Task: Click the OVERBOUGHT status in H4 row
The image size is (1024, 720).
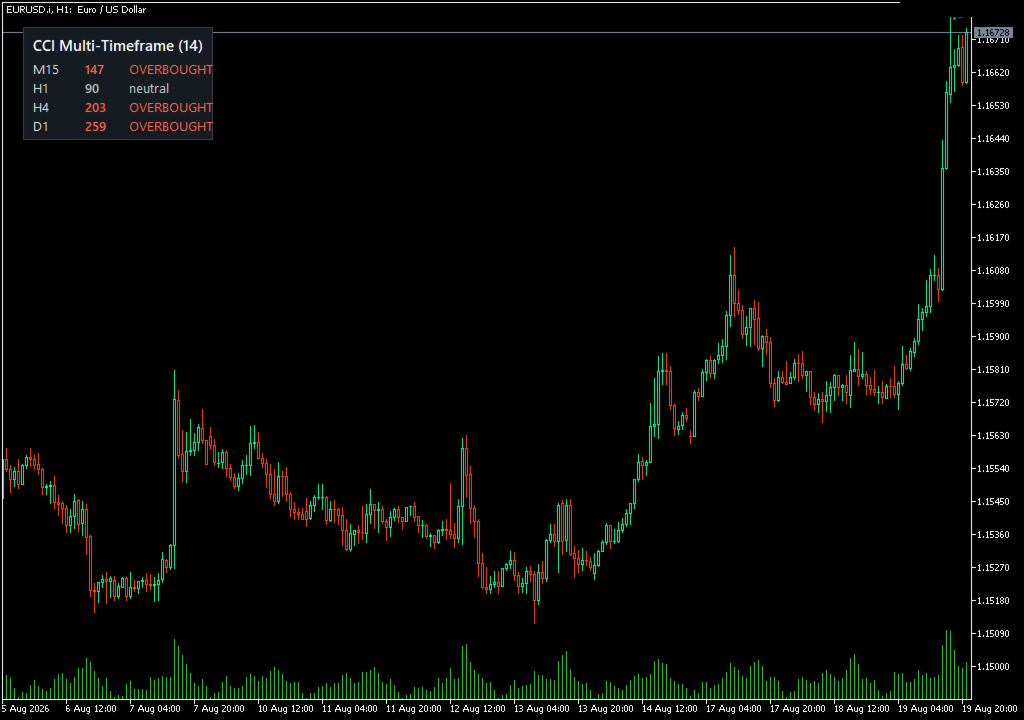Action: pyautogui.click(x=170, y=107)
